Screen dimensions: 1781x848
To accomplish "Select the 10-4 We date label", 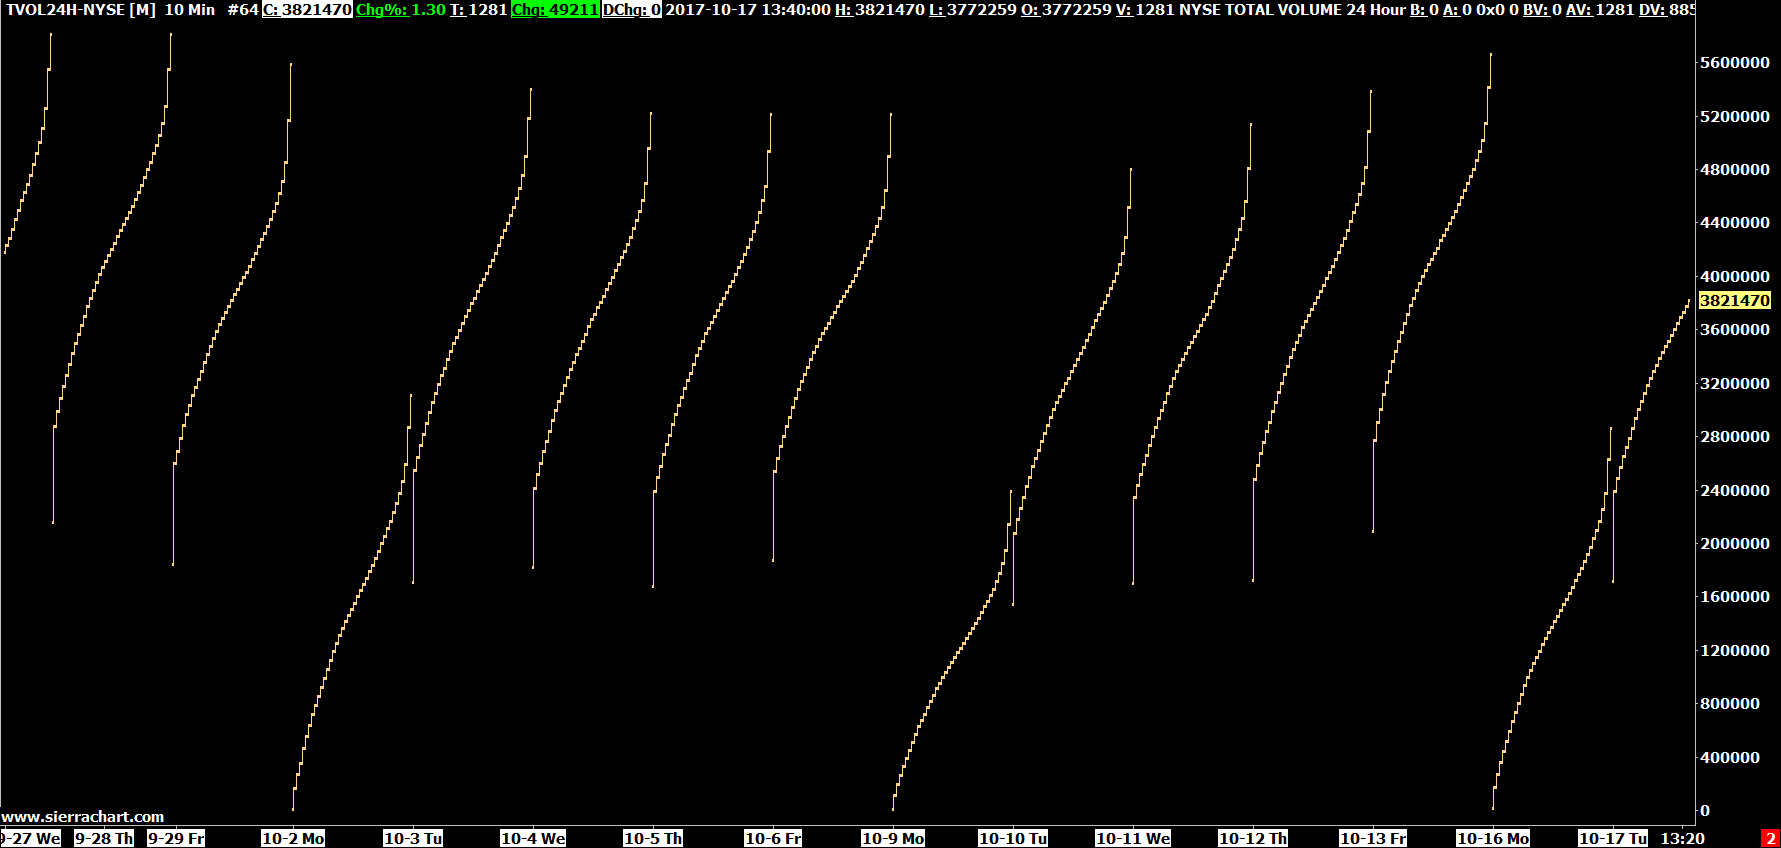I will point(533,838).
